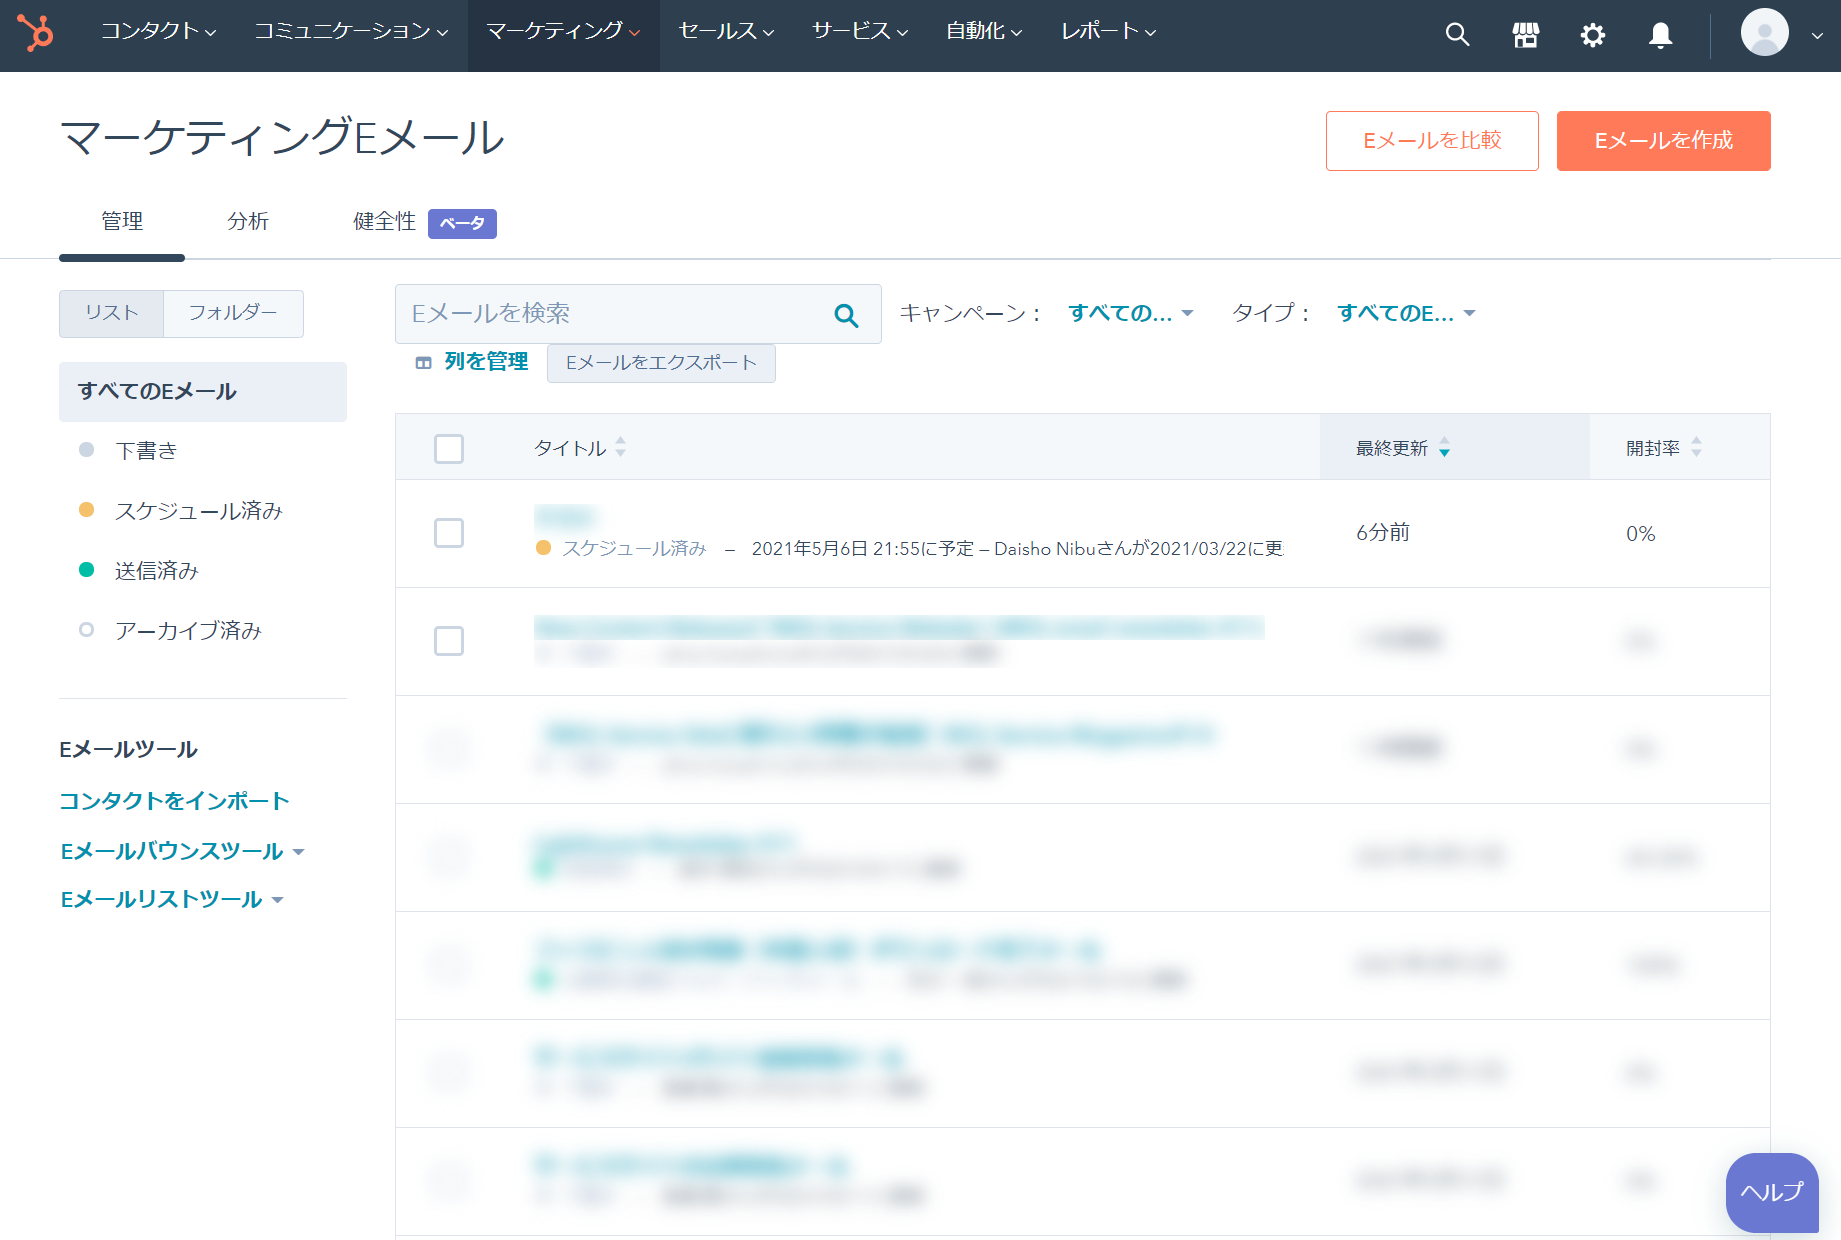The width and height of the screenshot is (1841, 1240).
Task: Open the marketplace storefront icon
Action: (x=1525, y=35)
